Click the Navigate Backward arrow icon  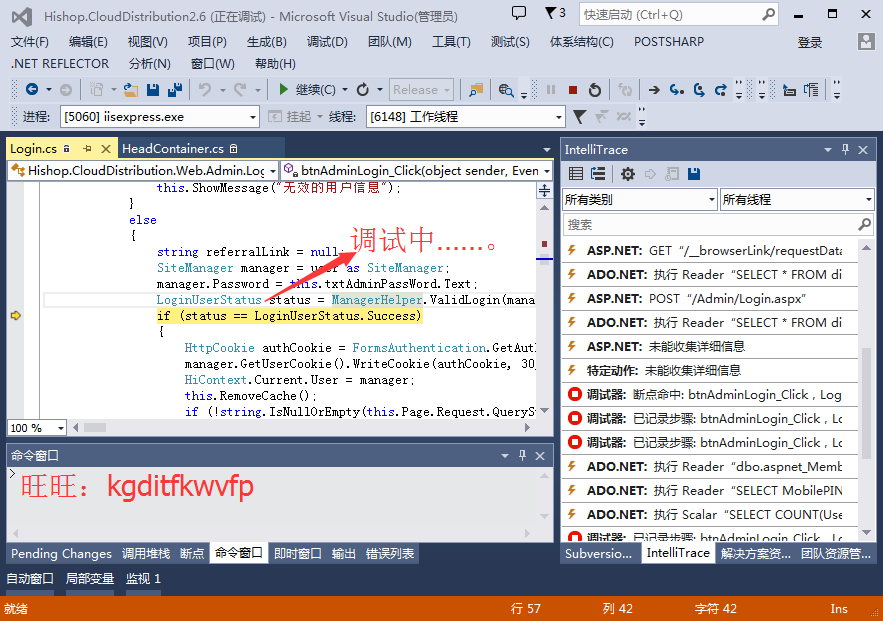click(x=32, y=89)
